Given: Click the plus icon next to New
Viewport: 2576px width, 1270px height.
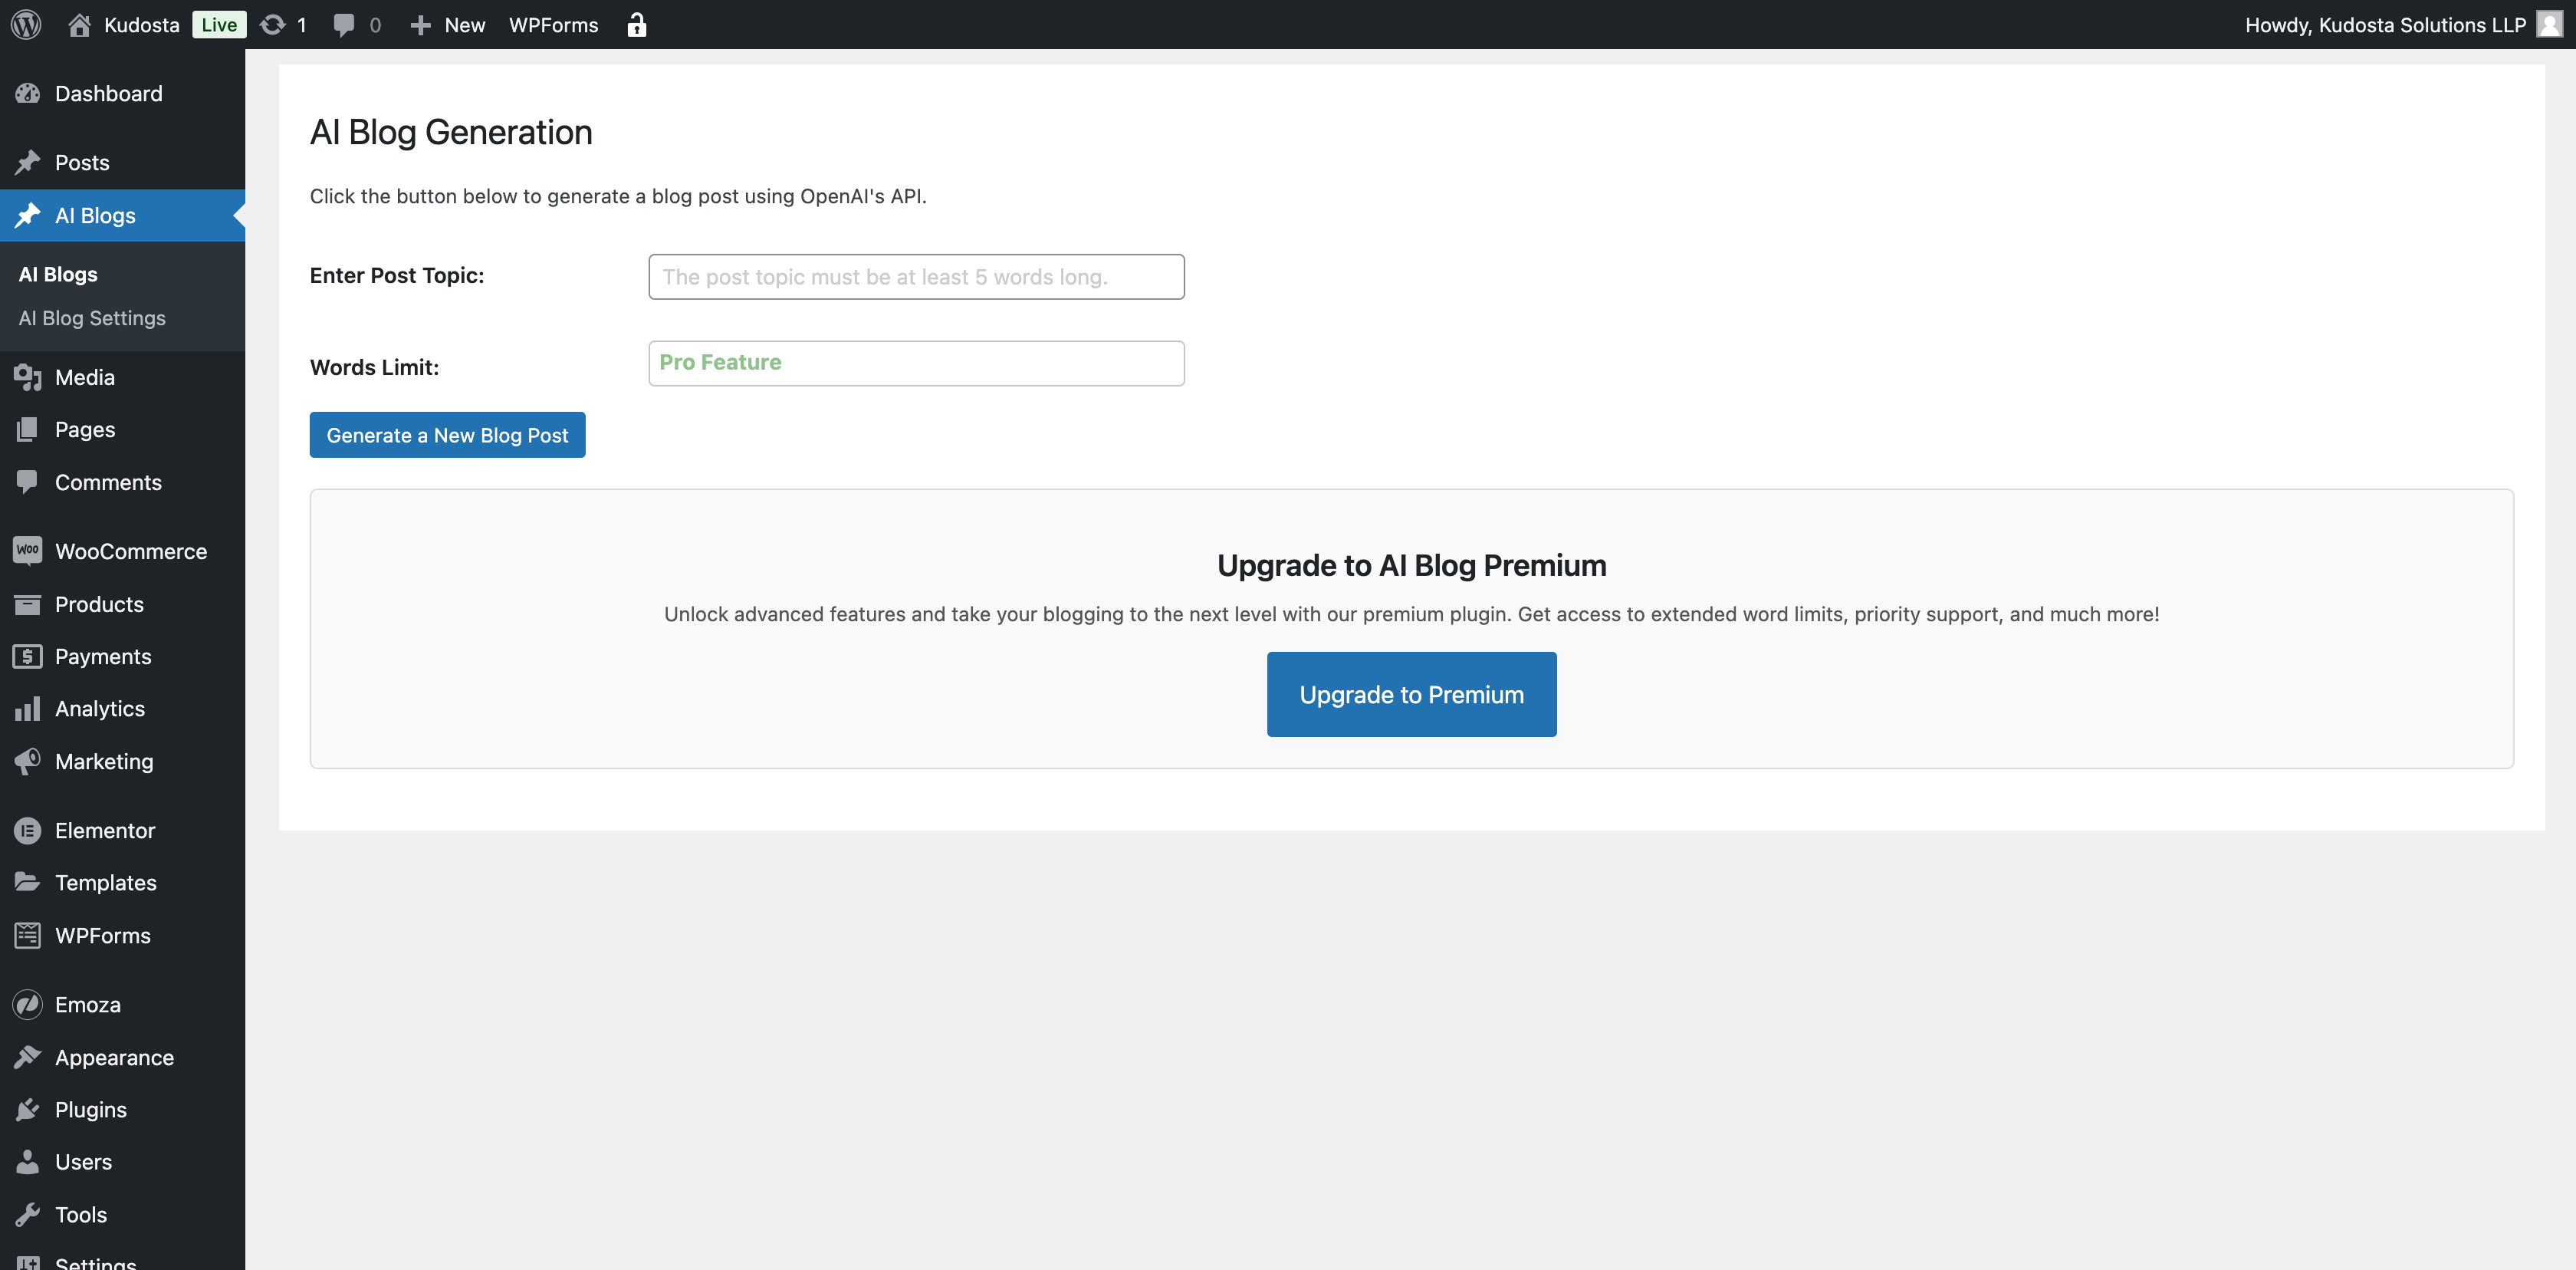Looking at the screenshot, I should click(421, 25).
